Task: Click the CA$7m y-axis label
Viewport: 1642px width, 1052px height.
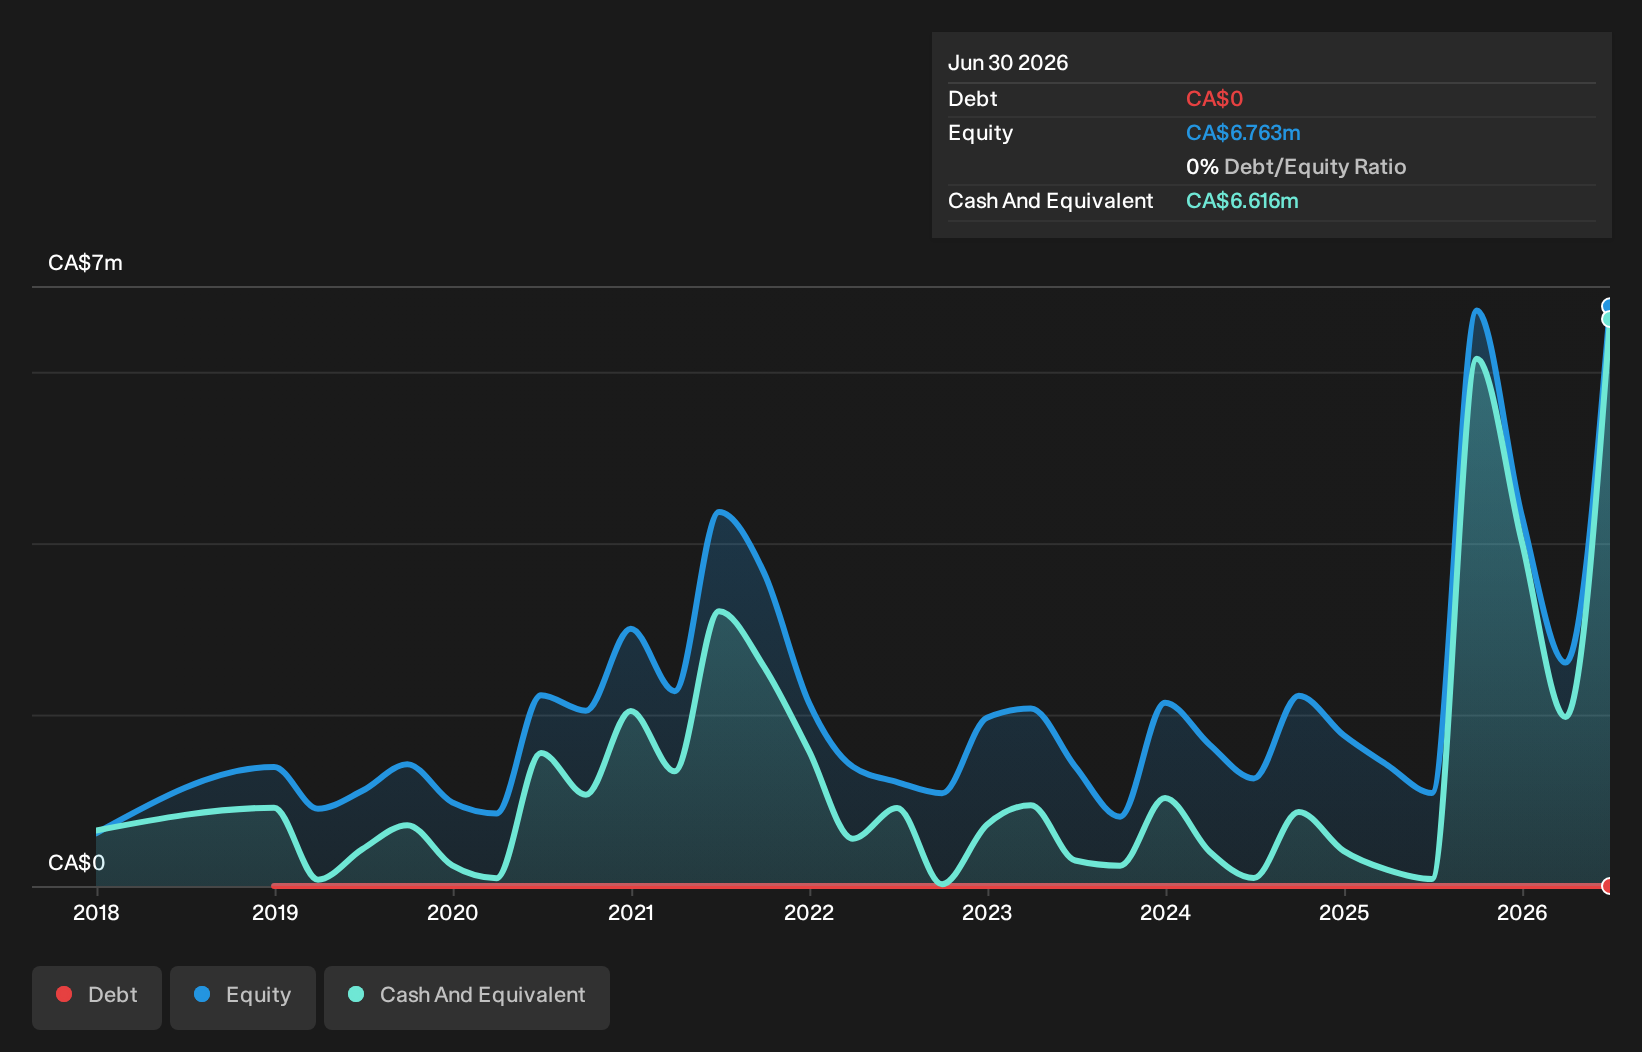Action: (x=85, y=263)
